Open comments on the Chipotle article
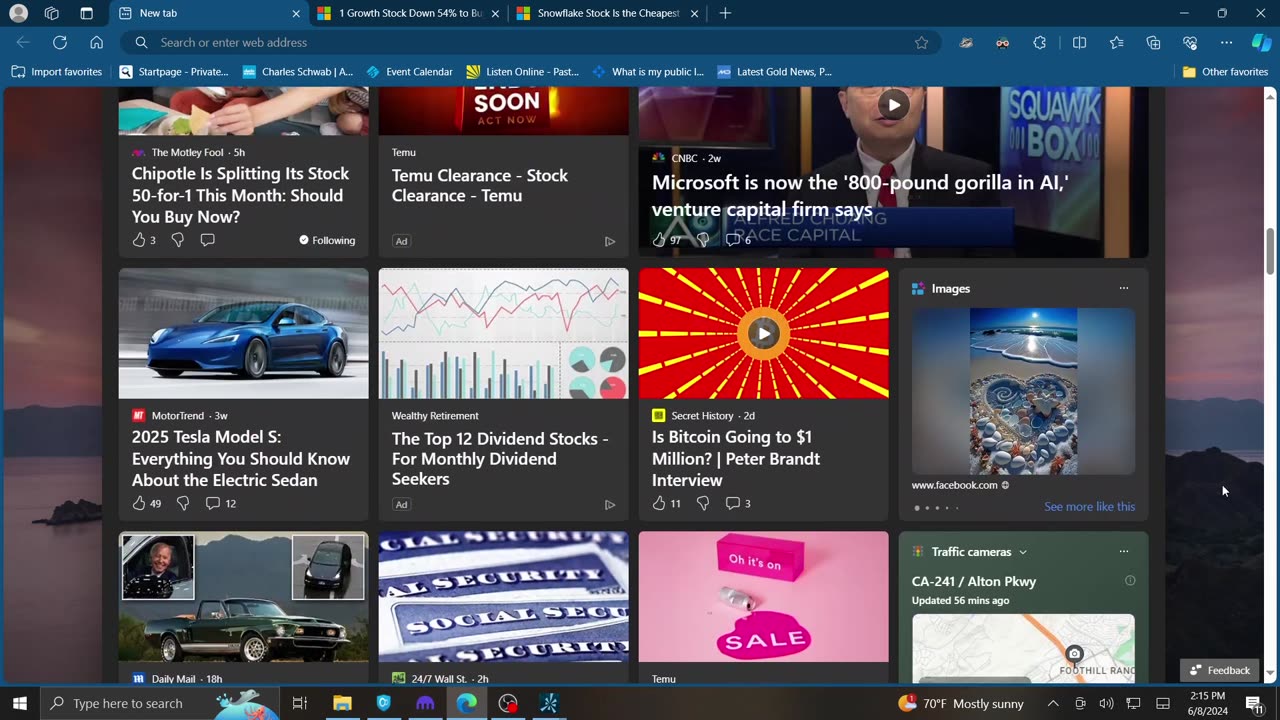This screenshot has width=1280, height=720. (x=207, y=240)
